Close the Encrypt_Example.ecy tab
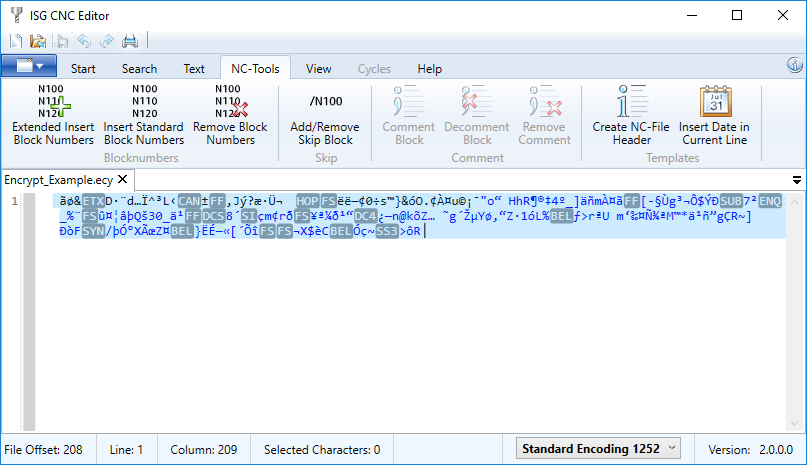Screen dimensions: 807x465 tap(122, 179)
